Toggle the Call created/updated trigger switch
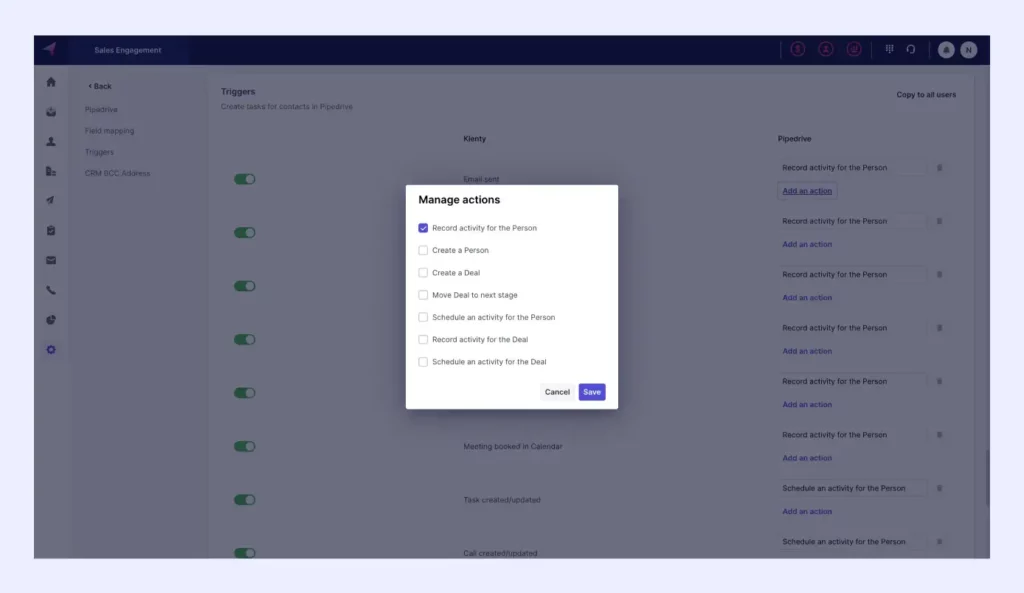 (x=244, y=553)
